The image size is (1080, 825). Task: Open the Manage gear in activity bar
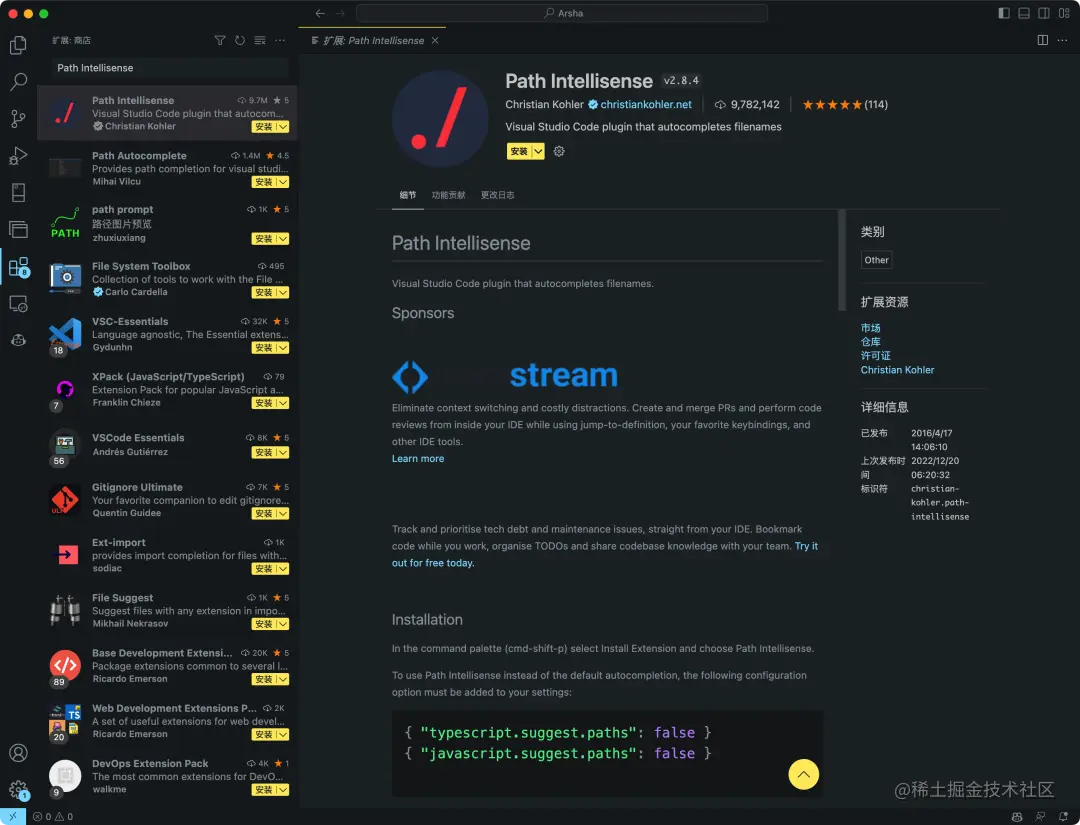pyautogui.click(x=19, y=790)
